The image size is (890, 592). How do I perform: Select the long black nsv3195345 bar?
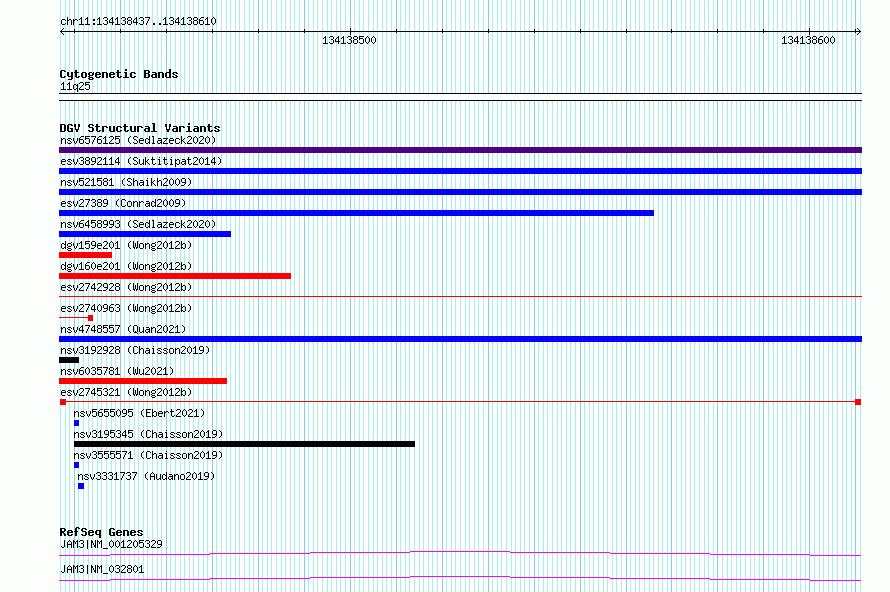click(244, 444)
